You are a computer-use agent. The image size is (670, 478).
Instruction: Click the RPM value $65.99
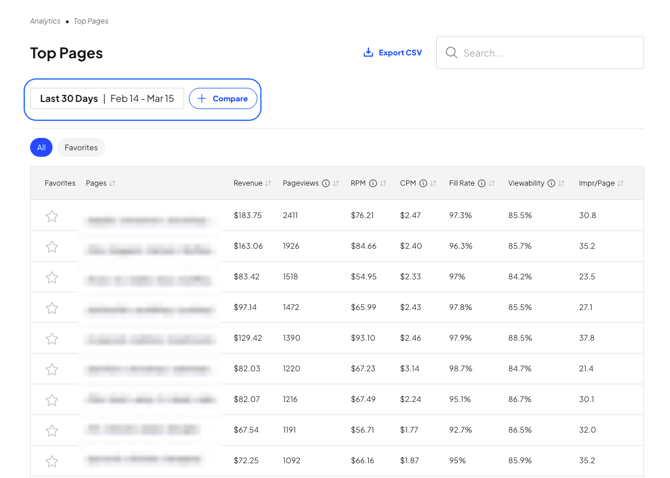(364, 307)
